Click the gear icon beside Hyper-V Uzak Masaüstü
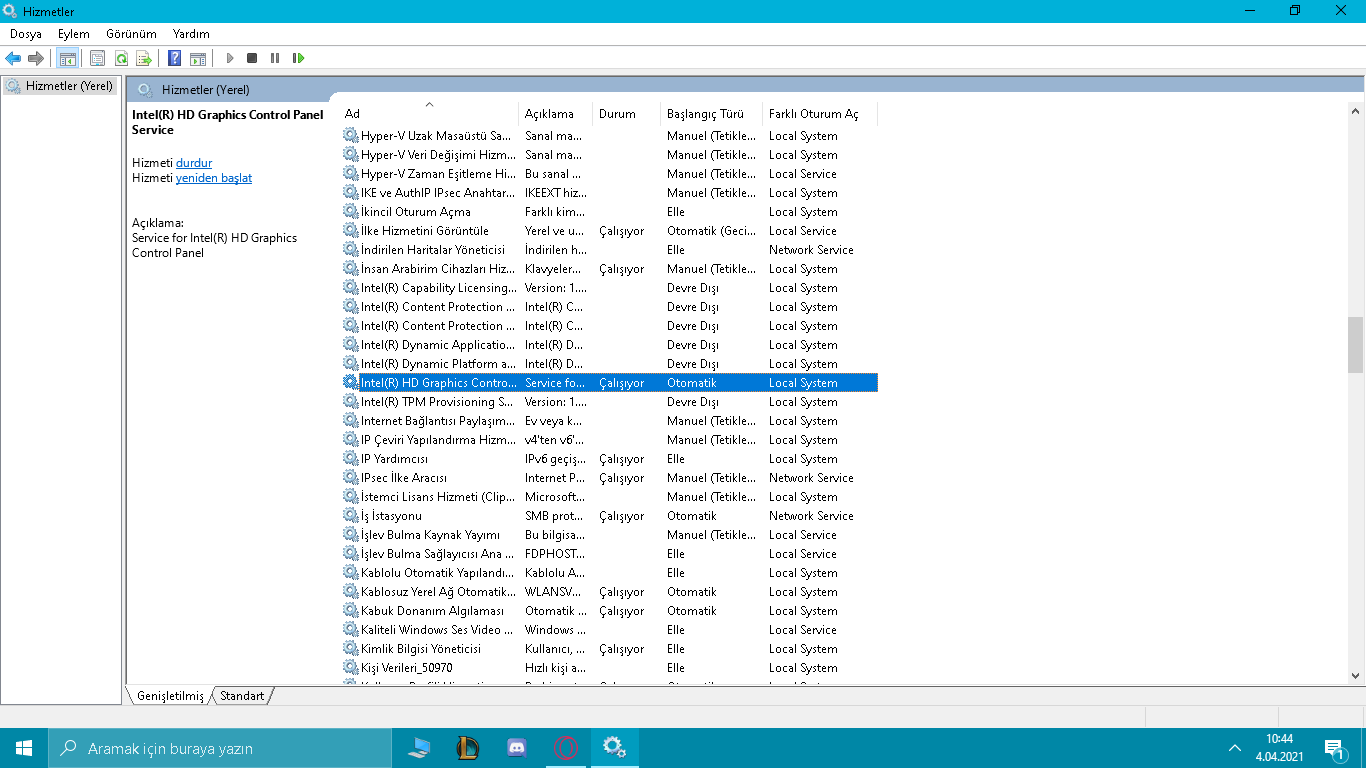Screen dimensions: 1366x768 [351, 136]
